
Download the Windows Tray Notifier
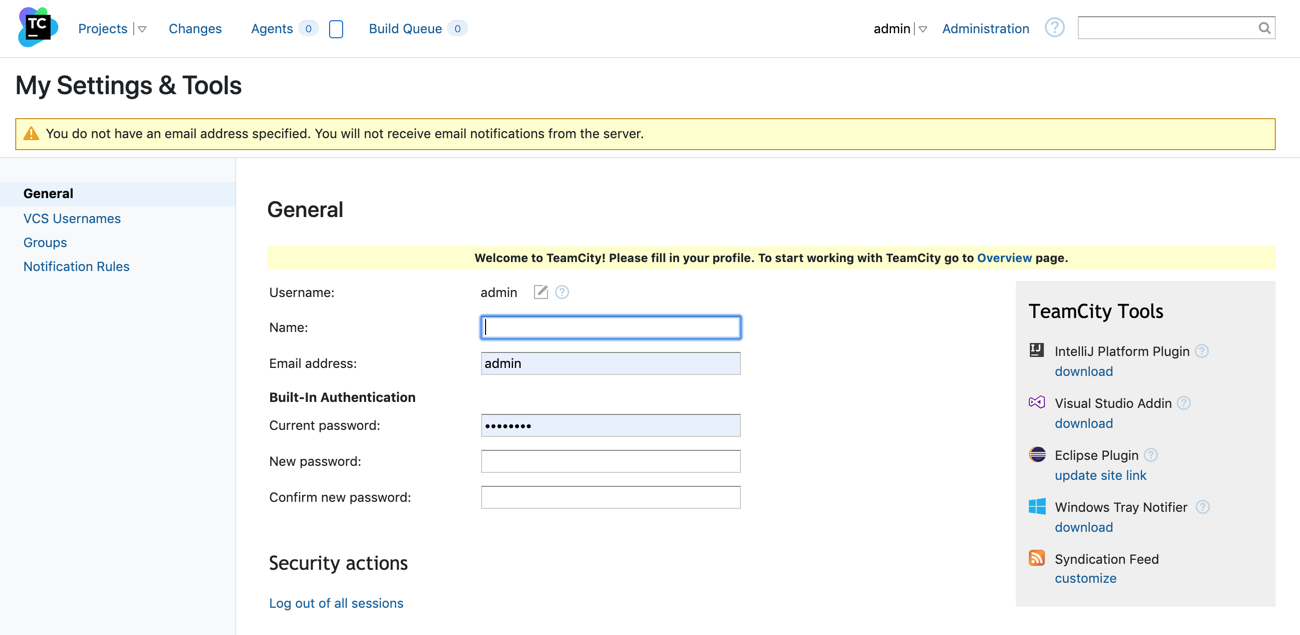[x=1084, y=527]
